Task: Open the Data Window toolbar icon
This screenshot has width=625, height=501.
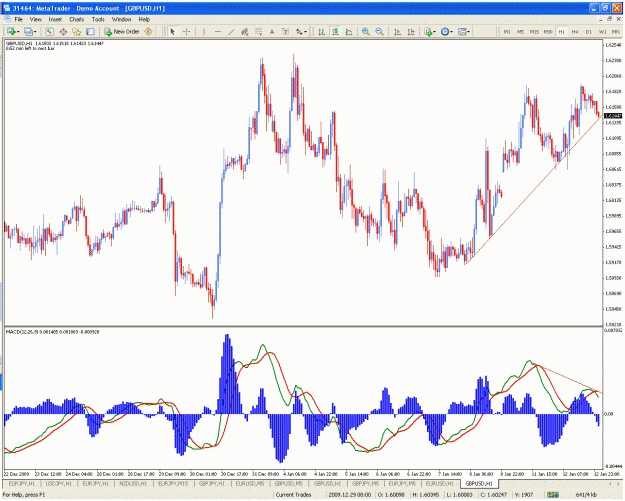Action: [x=63, y=31]
